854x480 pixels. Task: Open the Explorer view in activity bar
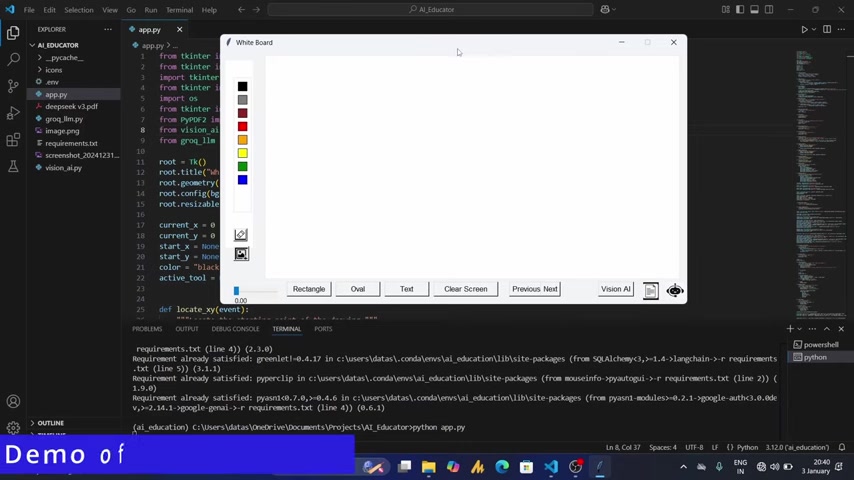pos(13,33)
